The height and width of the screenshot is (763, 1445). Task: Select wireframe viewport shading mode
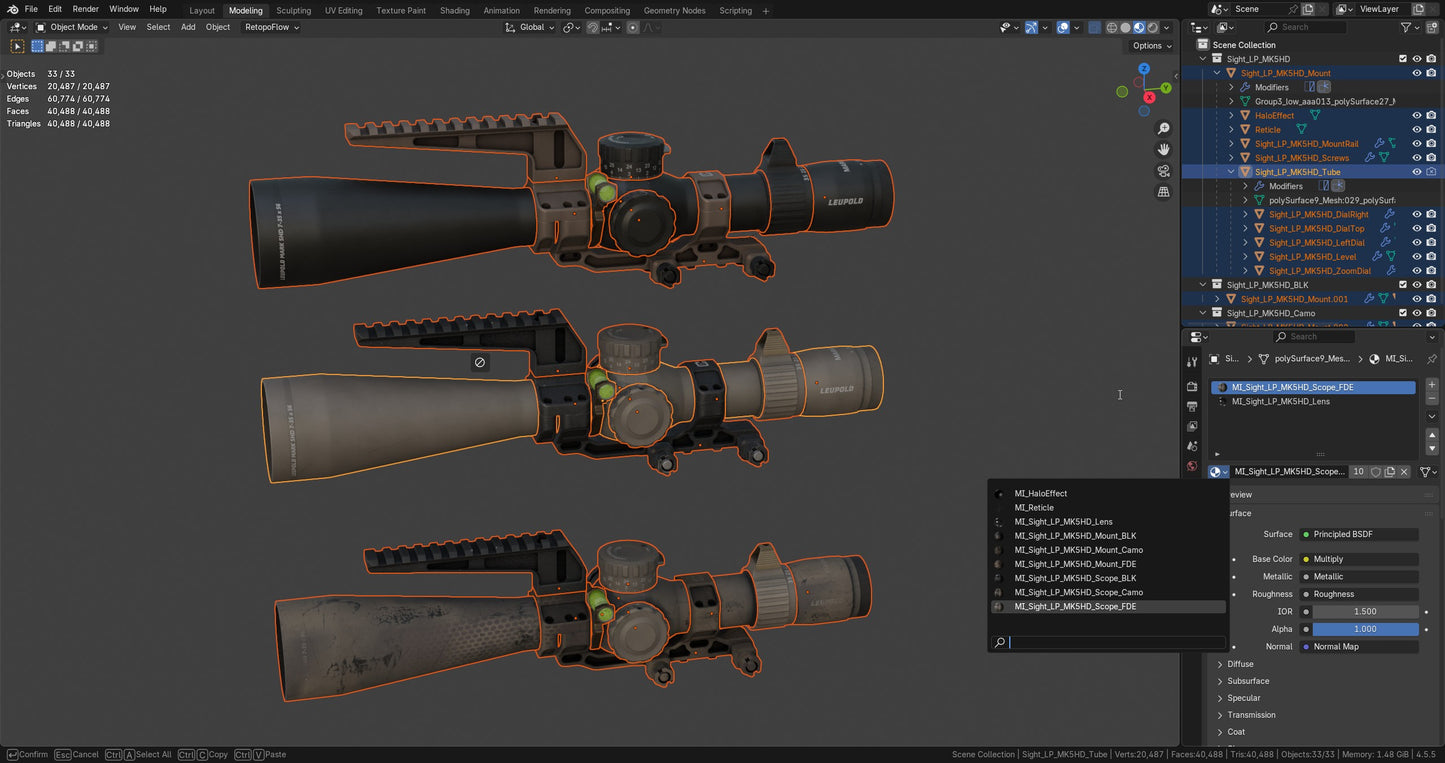click(x=1111, y=28)
